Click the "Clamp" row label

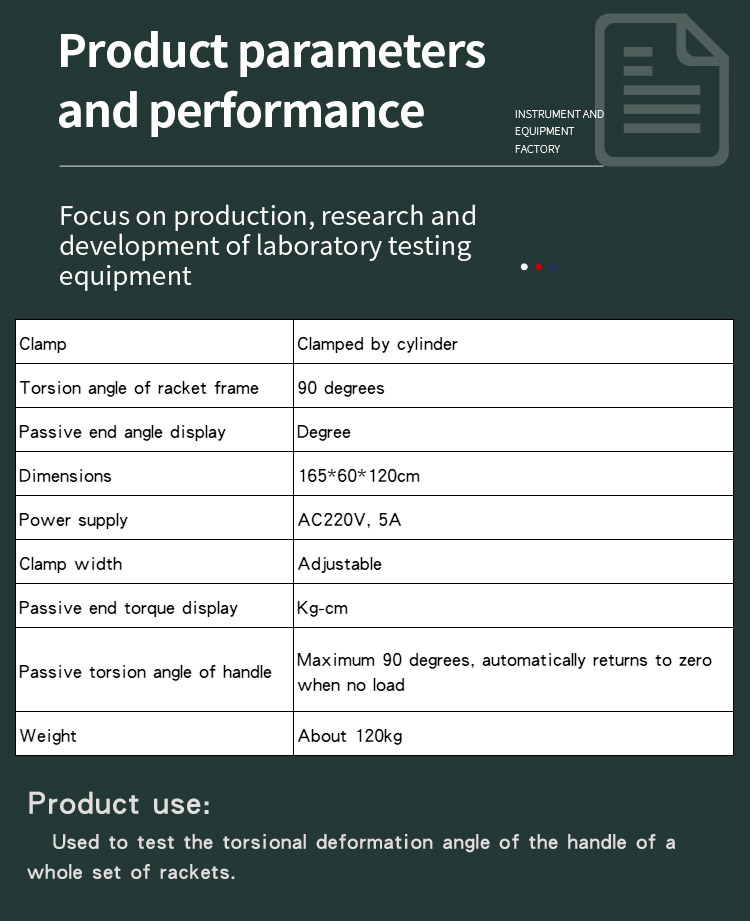[x=43, y=344]
